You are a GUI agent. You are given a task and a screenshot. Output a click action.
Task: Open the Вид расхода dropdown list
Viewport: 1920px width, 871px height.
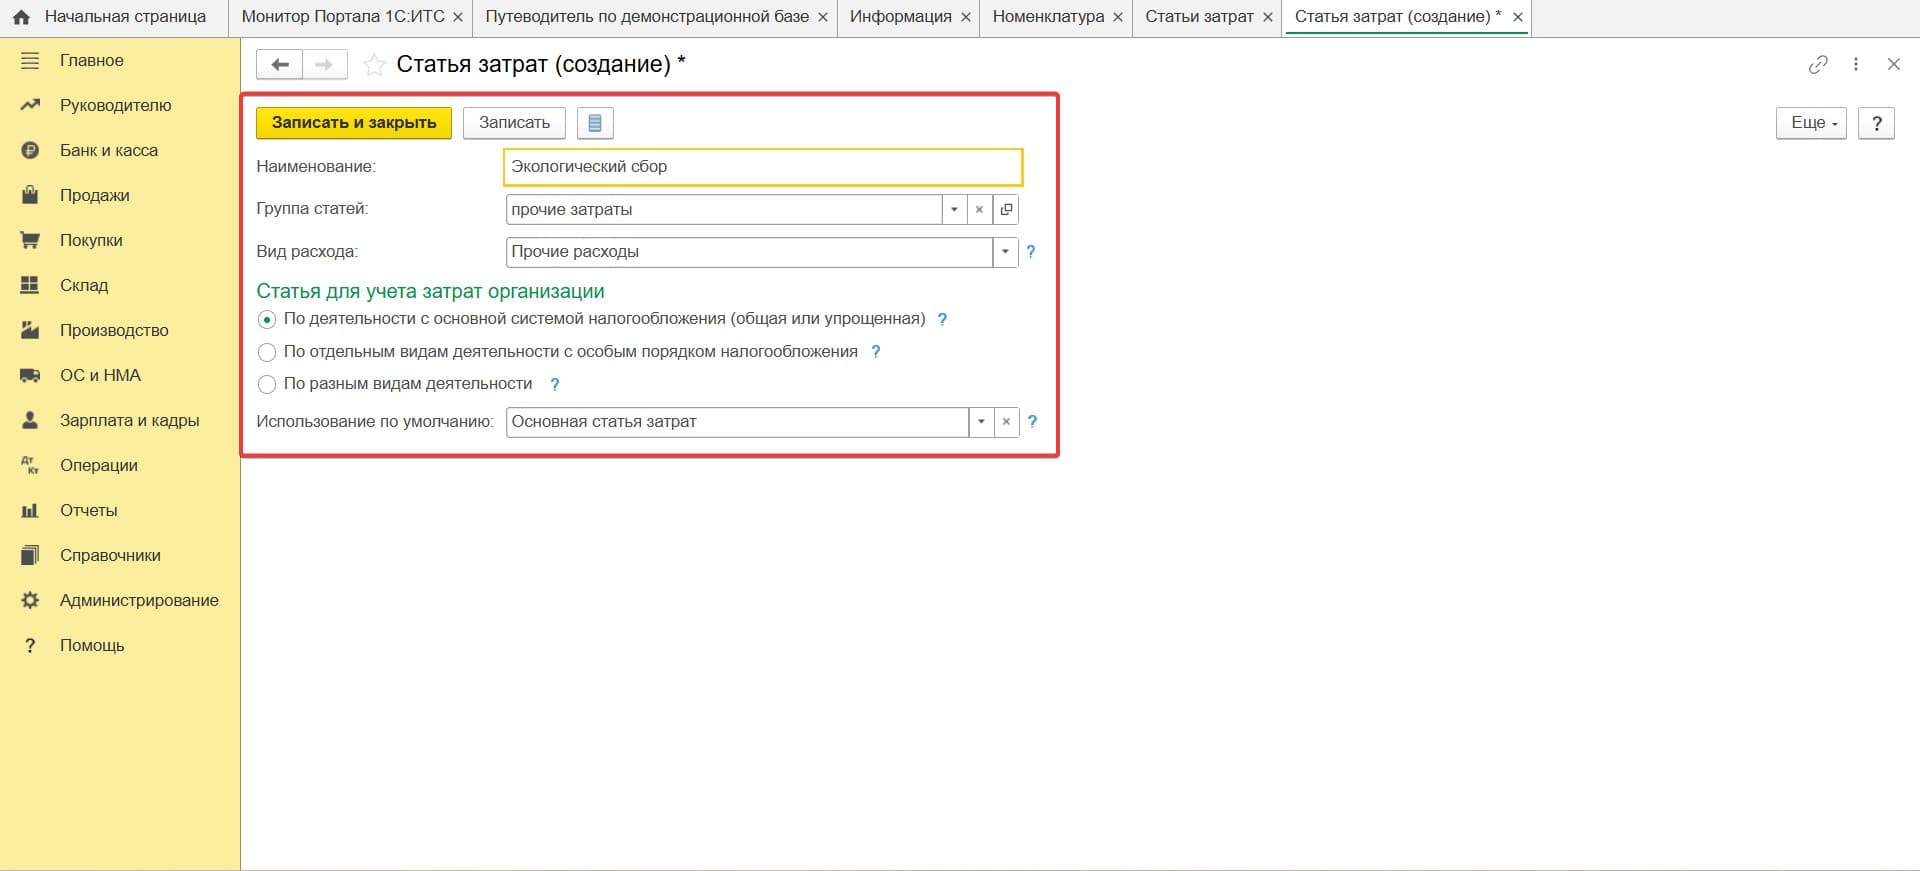click(x=1005, y=252)
